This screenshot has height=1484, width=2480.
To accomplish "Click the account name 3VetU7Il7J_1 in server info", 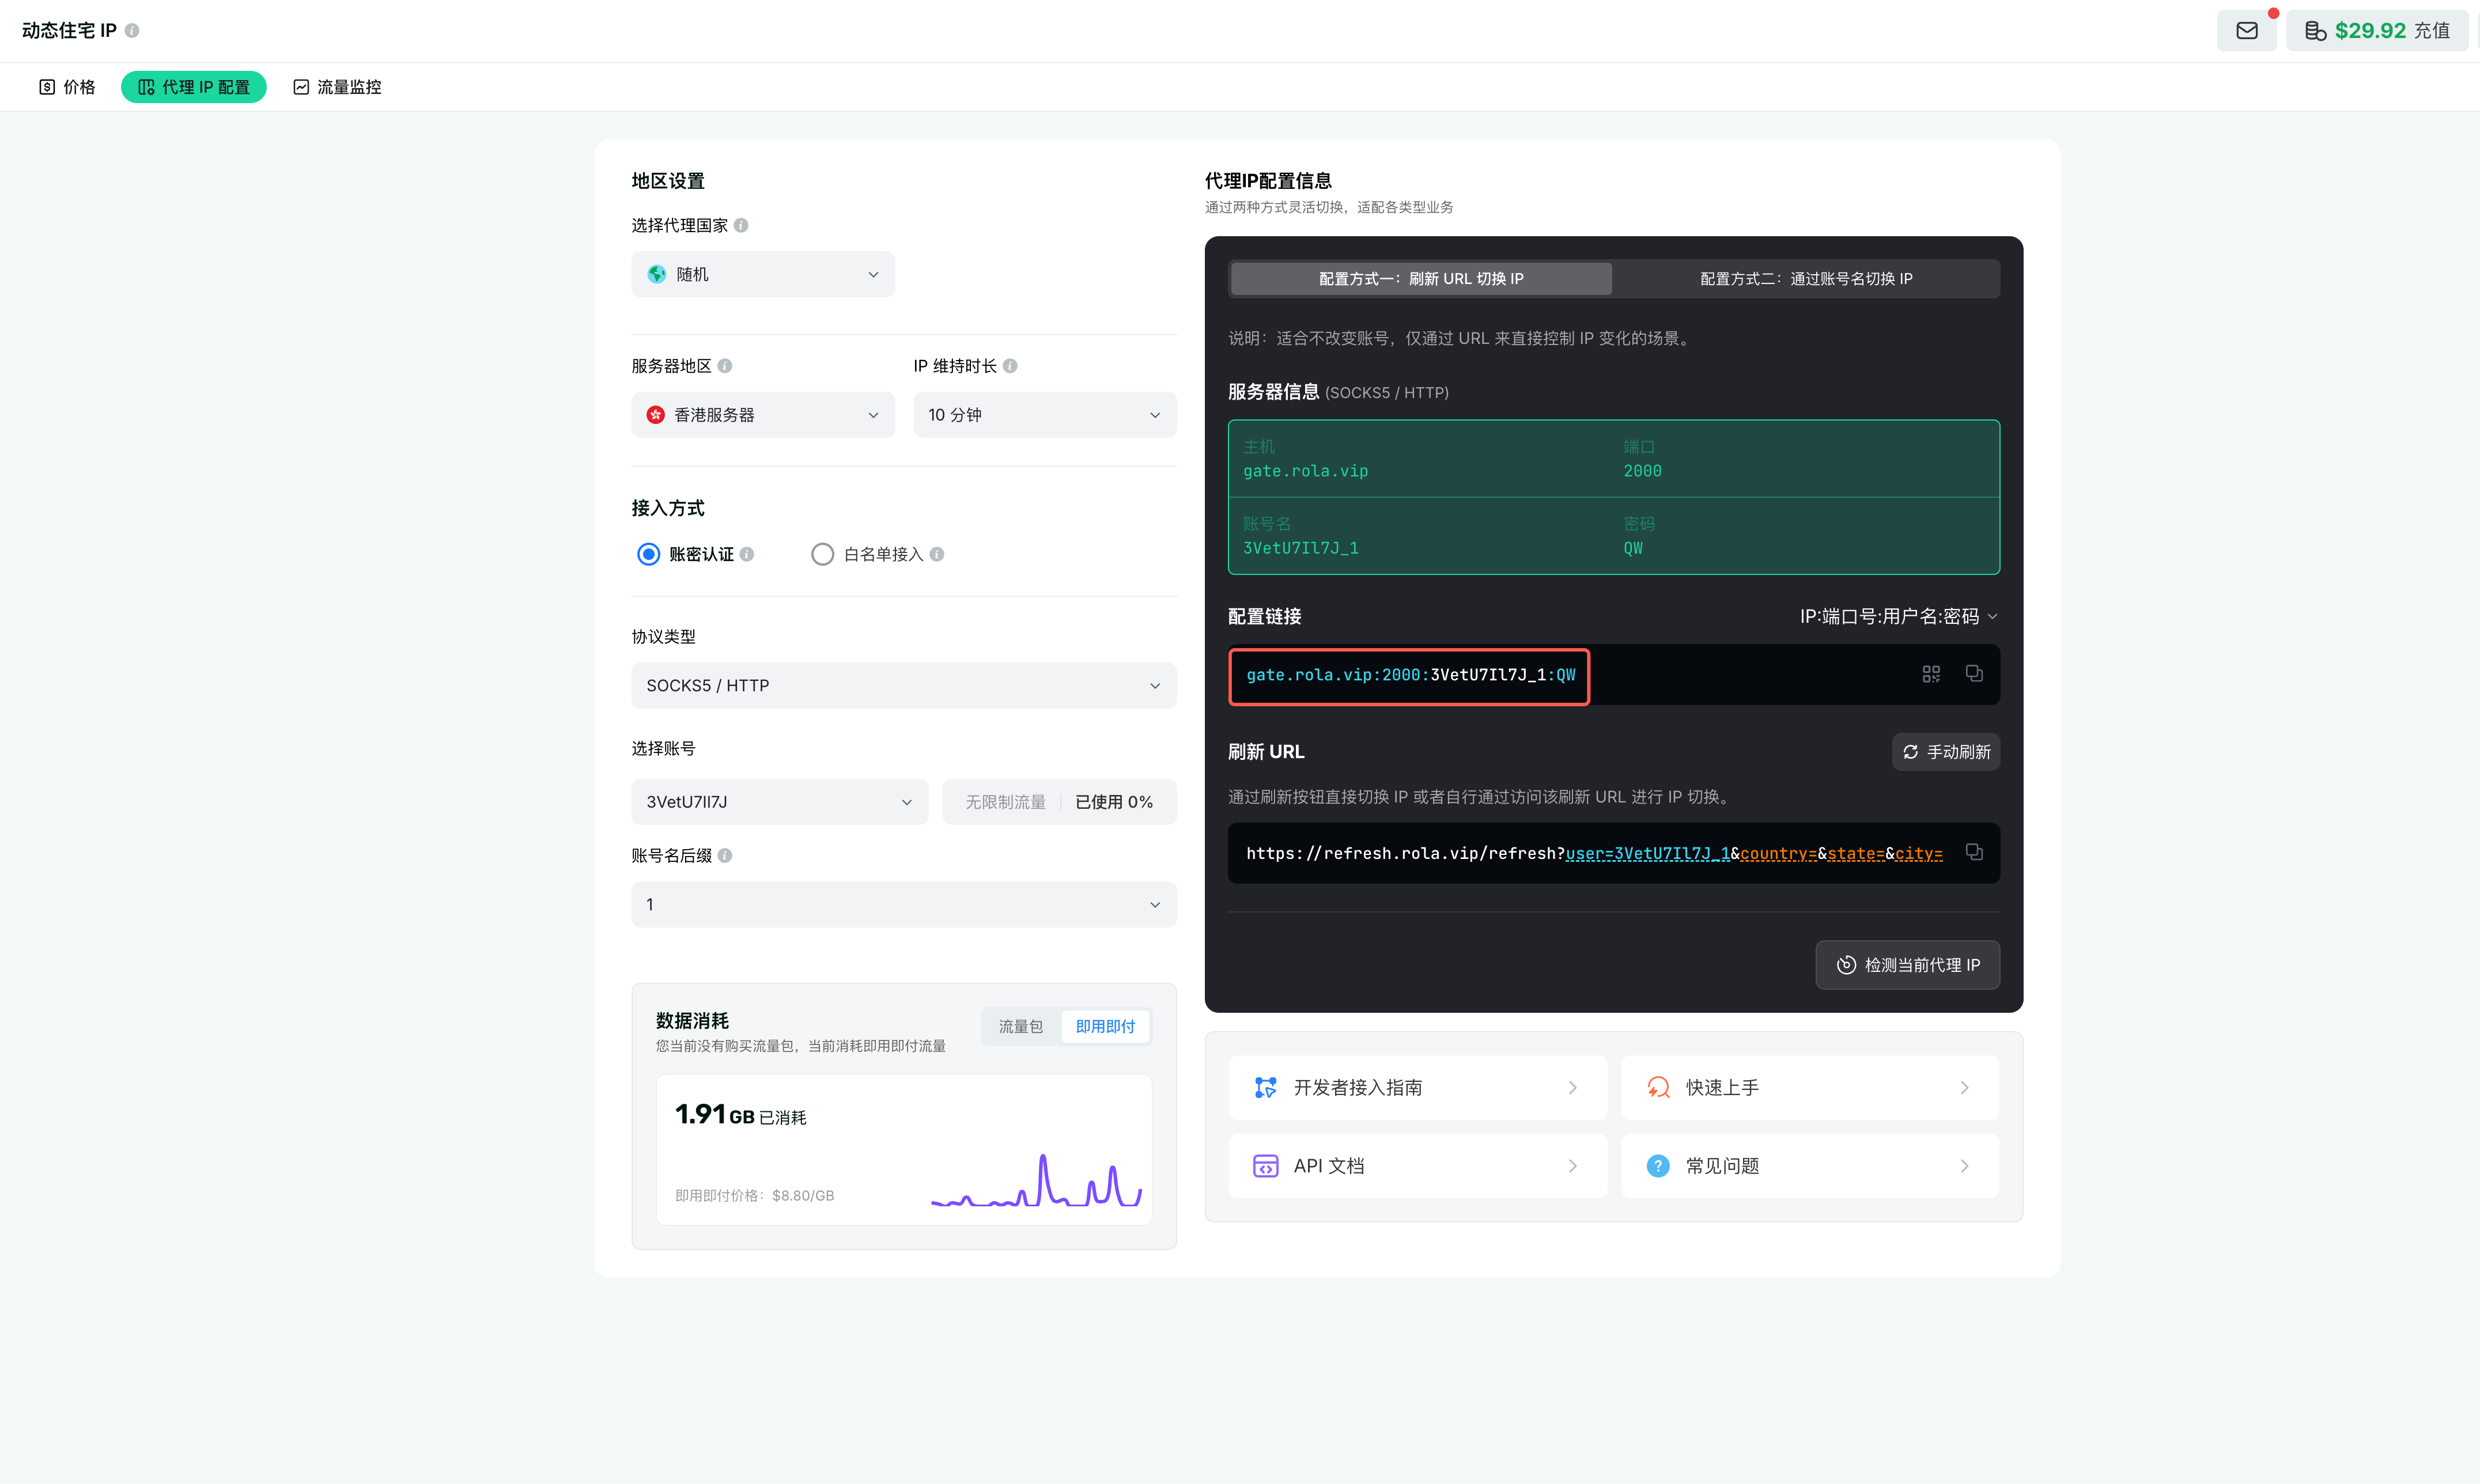I will (1300, 549).
